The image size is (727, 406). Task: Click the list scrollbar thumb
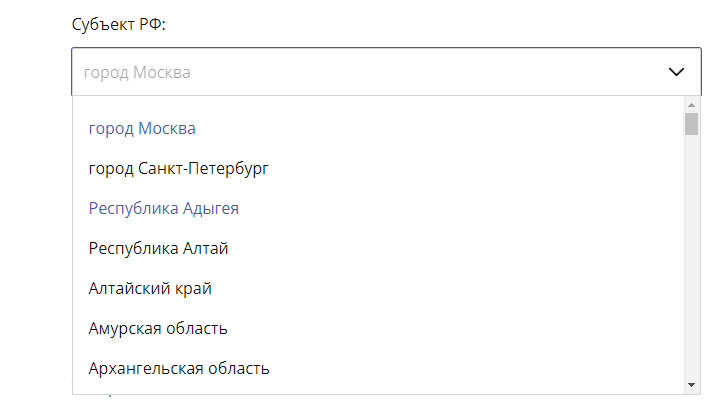691,123
